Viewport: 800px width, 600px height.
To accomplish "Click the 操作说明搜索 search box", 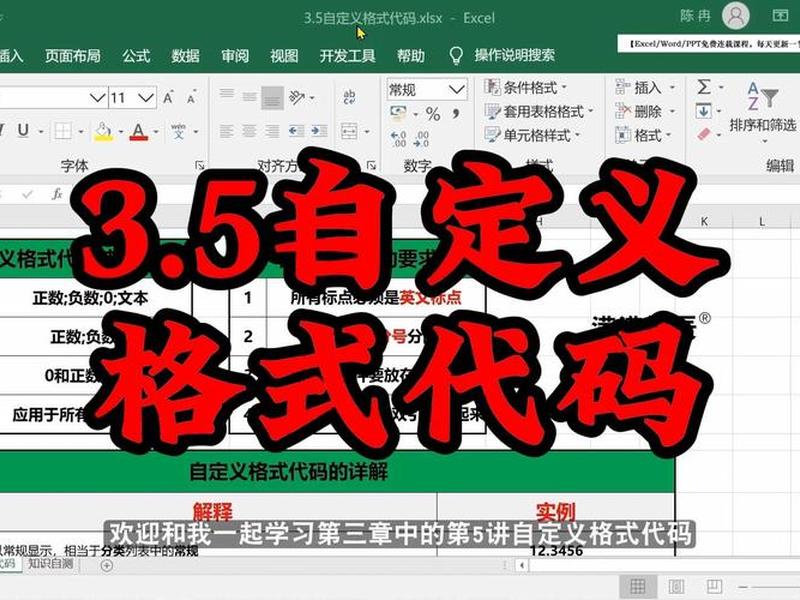I will tap(514, 55).
